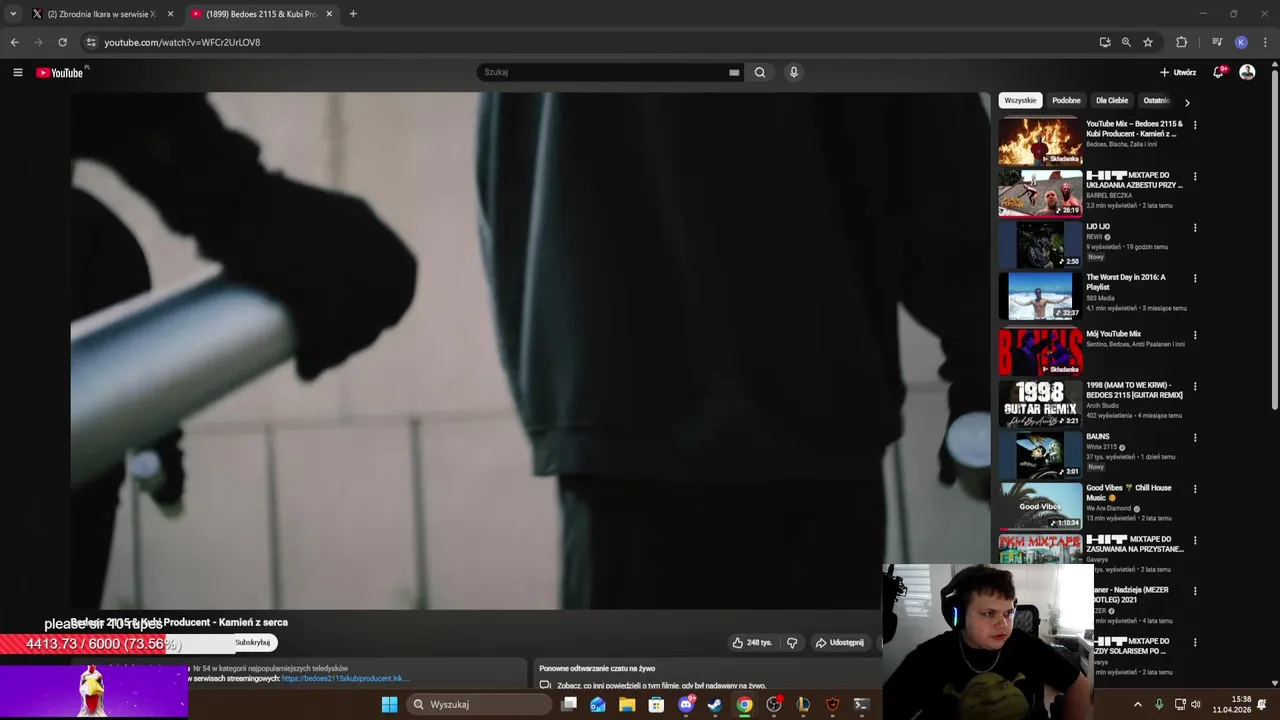The image size is (1280, 720).
Task: Open the bedoes2115xkubiproducent link in description
Action: (346, 679)
